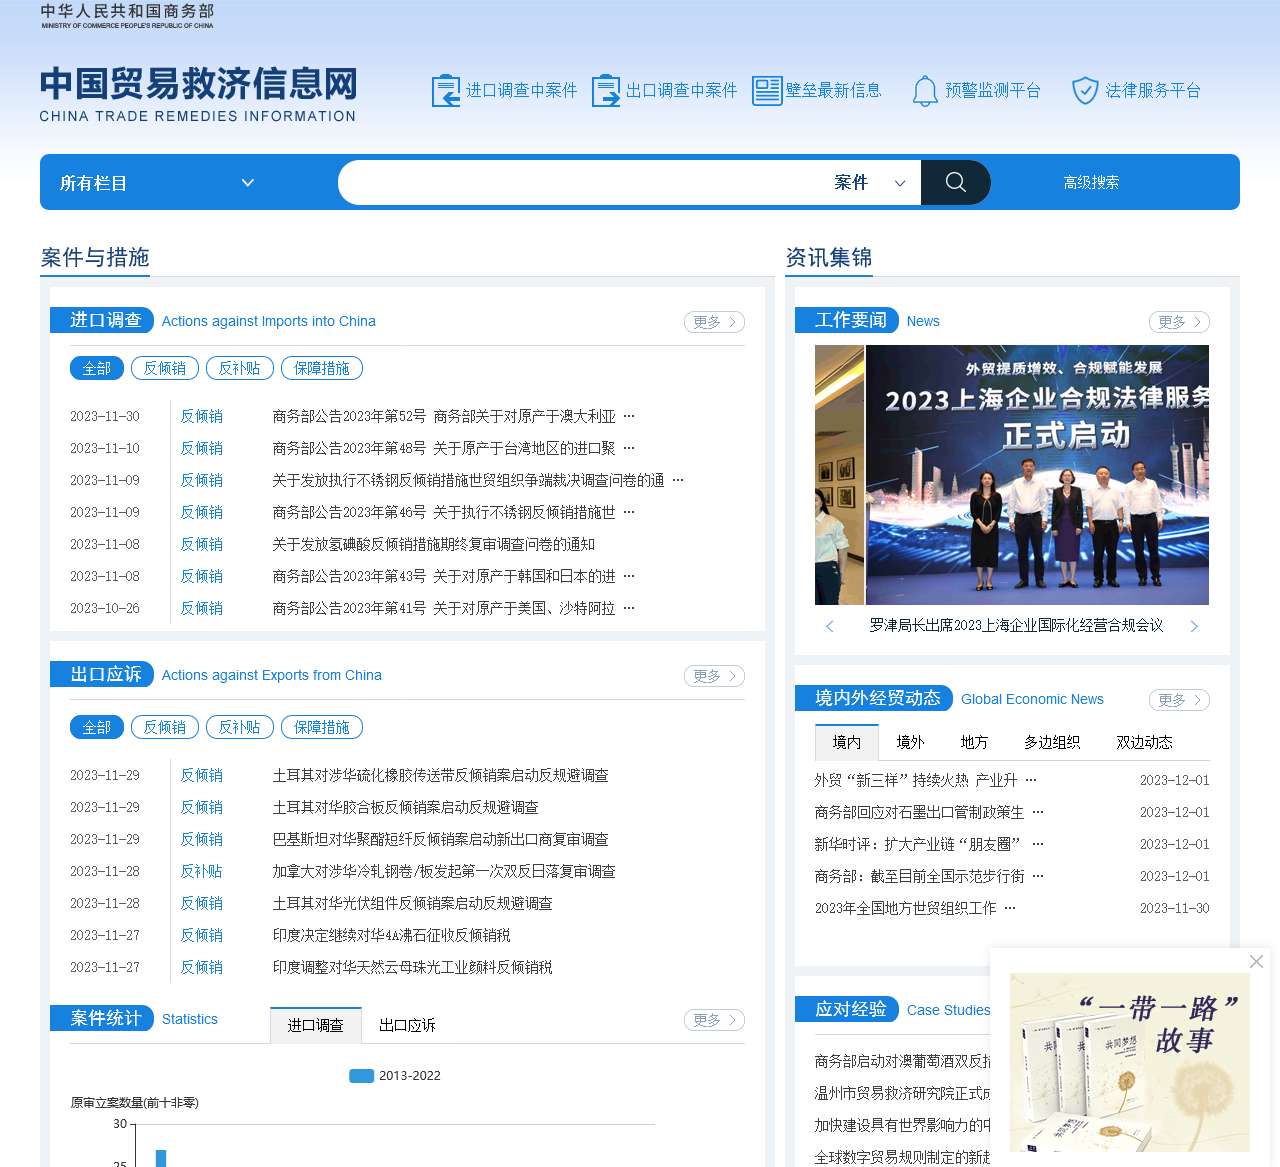The height and width of the screenshot is (1167, 1280).
Task: Open the 案件 search type dropdown
Action: click(870, 182)
